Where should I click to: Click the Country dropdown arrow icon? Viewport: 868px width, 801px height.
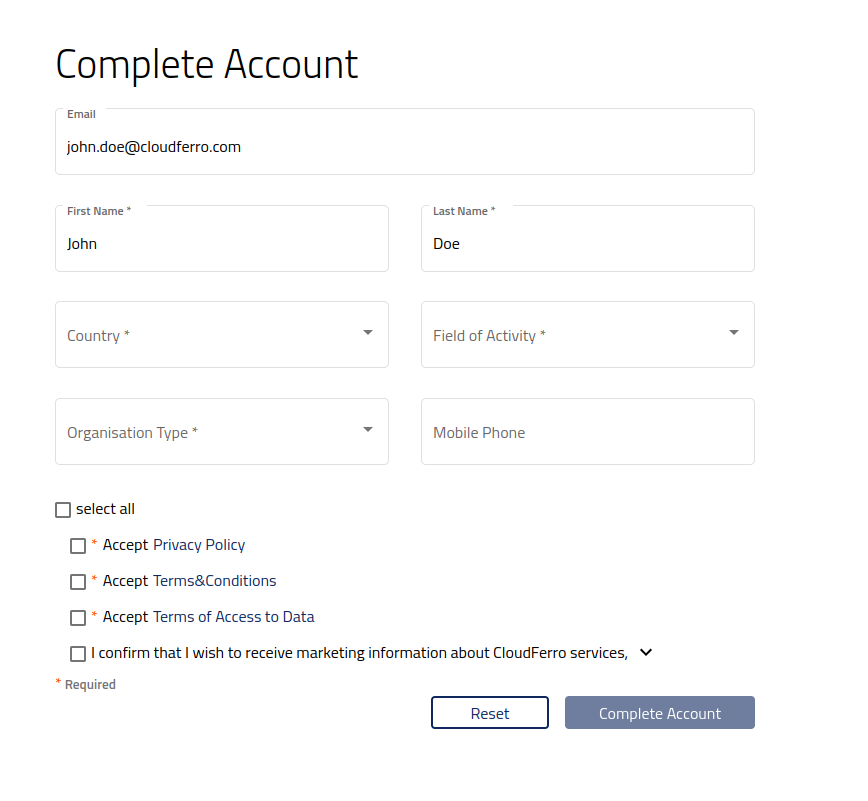click(x=368, y=333)
